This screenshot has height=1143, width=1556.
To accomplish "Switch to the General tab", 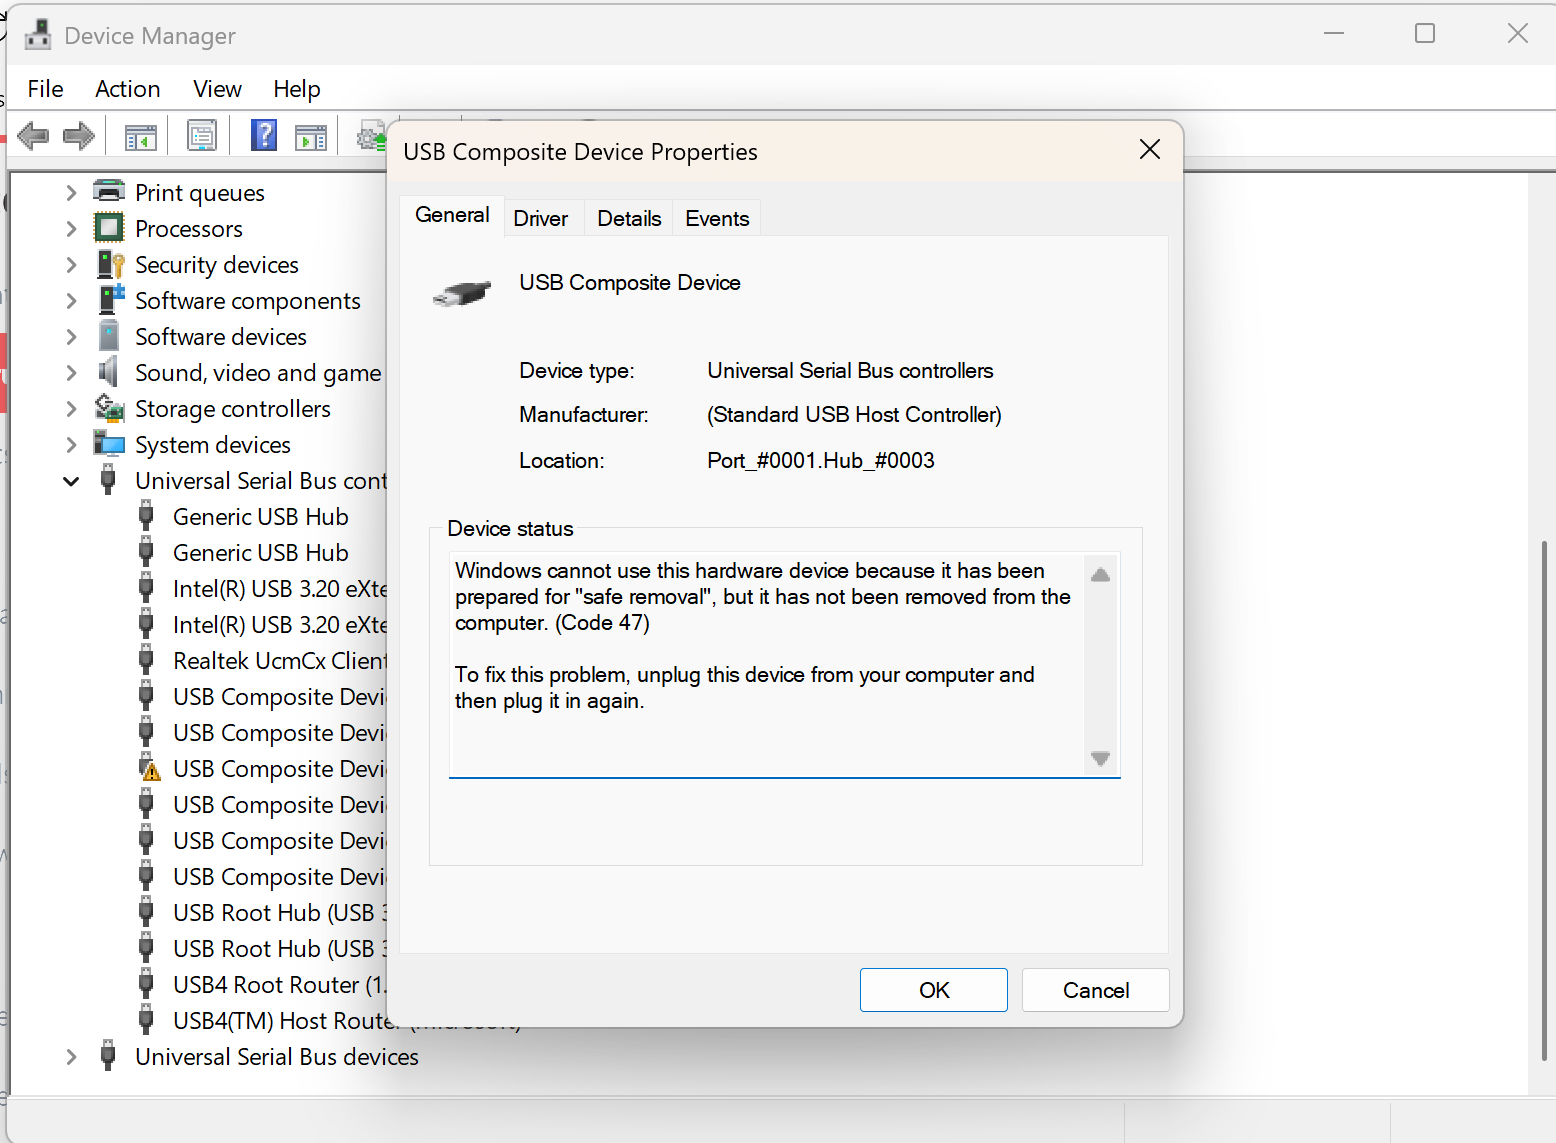I will pos(452,215).
